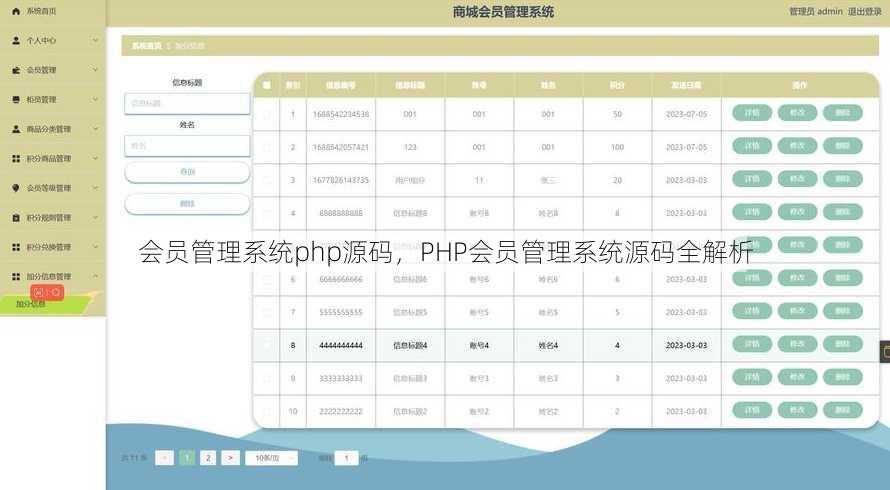Open the 会员管理 sidebar menu
This screenshot has height=490, width=890.
pyautogui.click(x=53, y=70)
